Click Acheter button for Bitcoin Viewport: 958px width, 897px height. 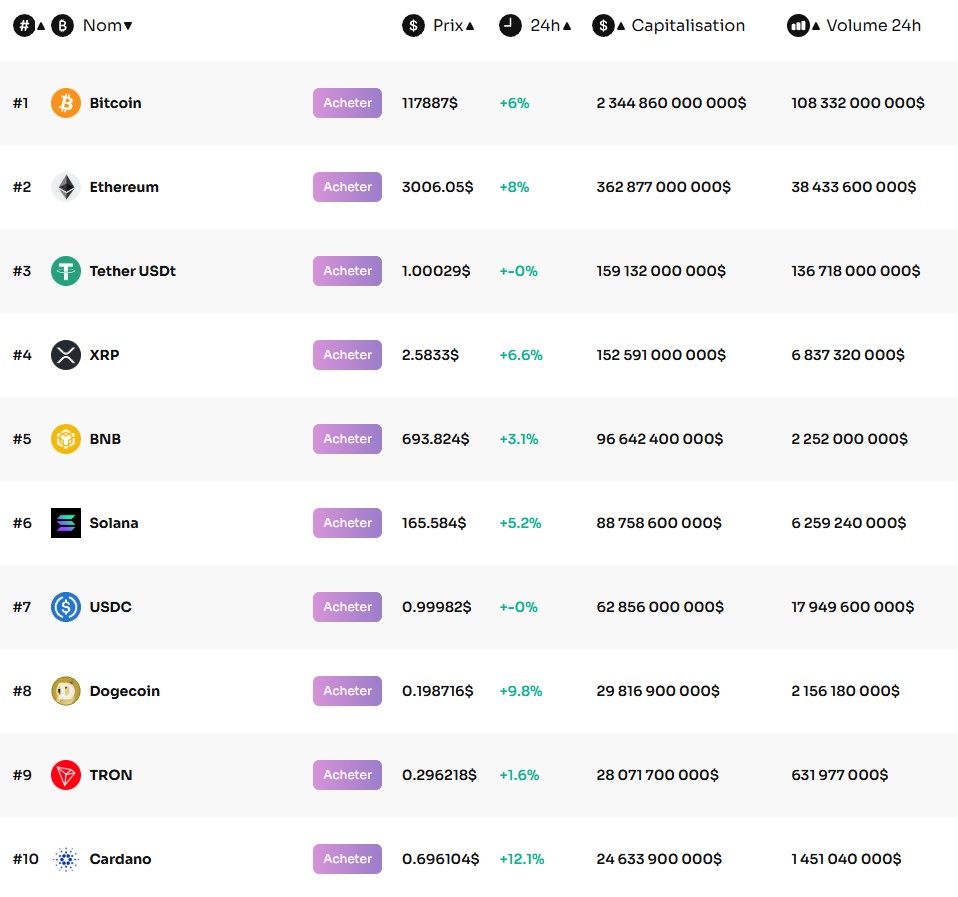click(x=347, y=103)
